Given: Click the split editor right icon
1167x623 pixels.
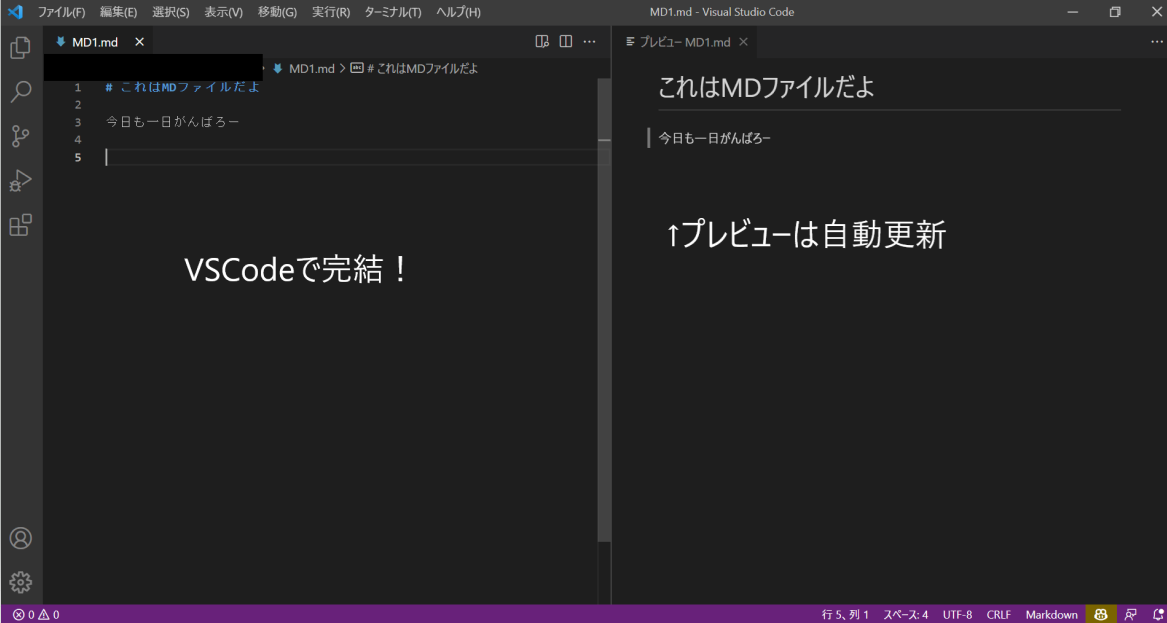Looking at the screenshot, I should click(x=566, y=42).
